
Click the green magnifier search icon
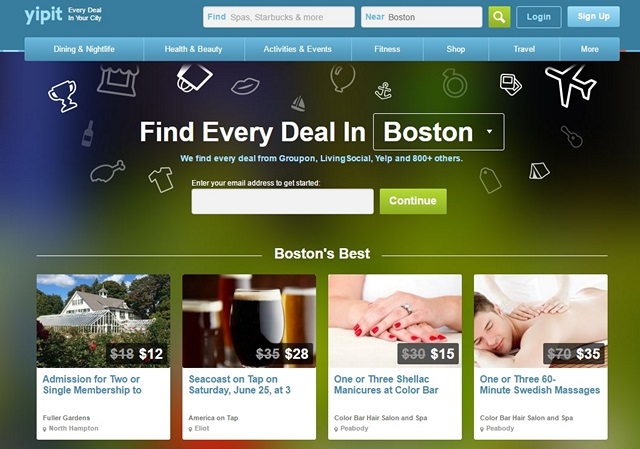pyautogui.click(x=499, y=17)
